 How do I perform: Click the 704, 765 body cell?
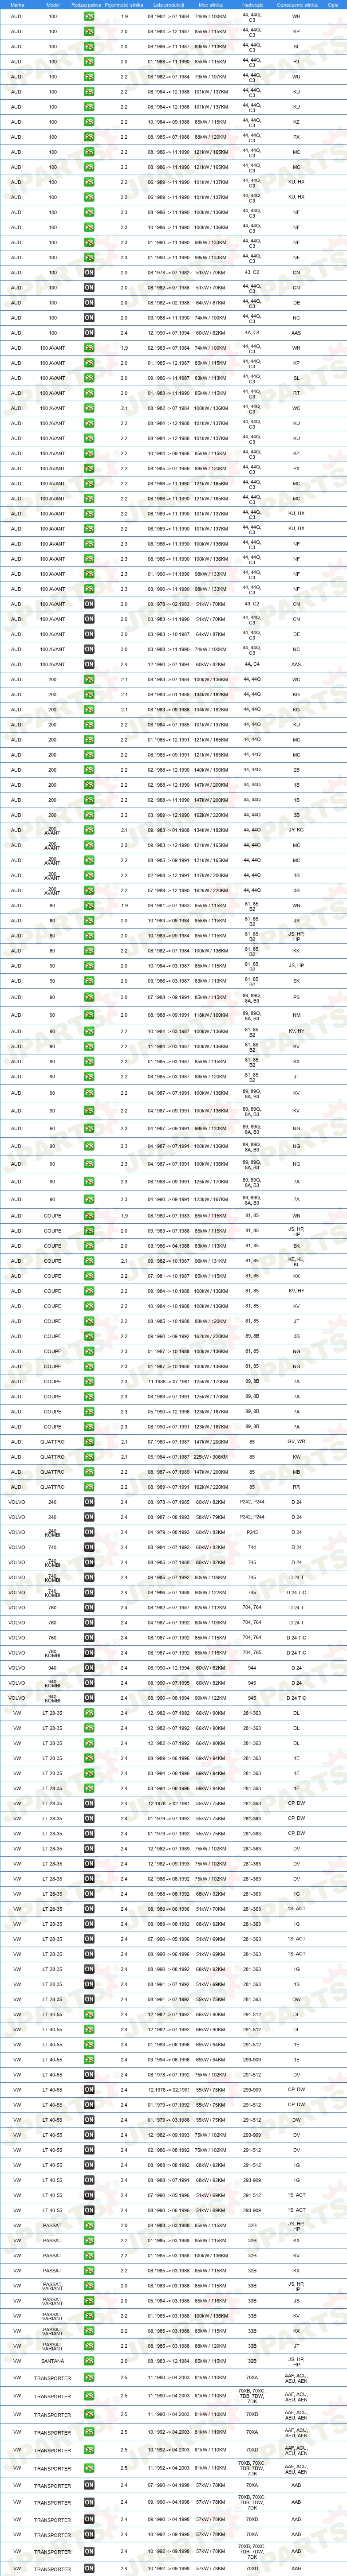(252, 1653)
